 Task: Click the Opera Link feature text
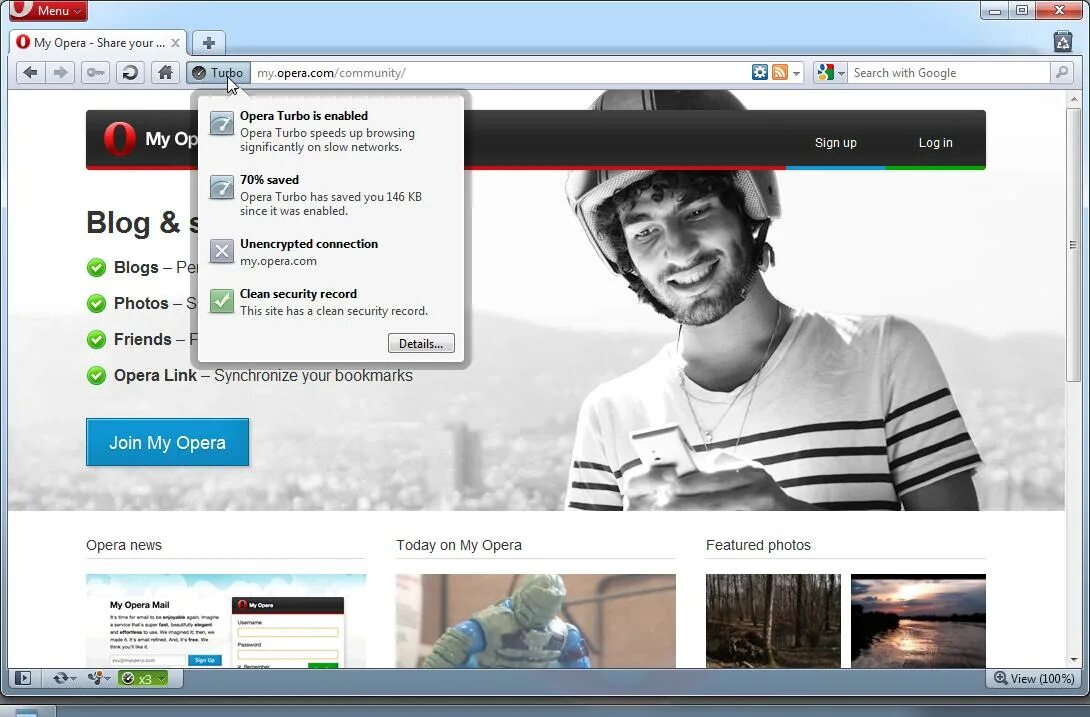point(263,376)
